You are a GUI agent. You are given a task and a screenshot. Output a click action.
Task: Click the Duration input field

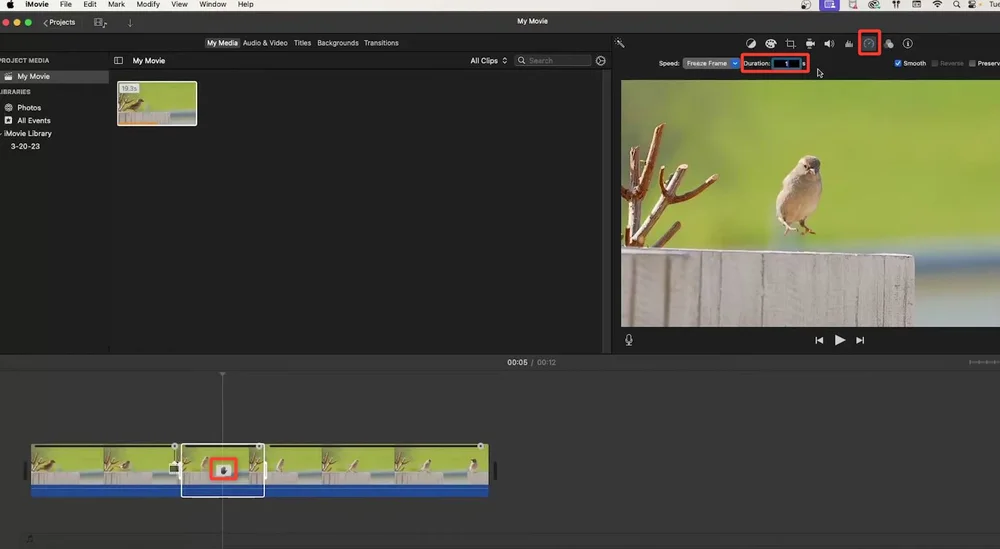tap(787, 63)
